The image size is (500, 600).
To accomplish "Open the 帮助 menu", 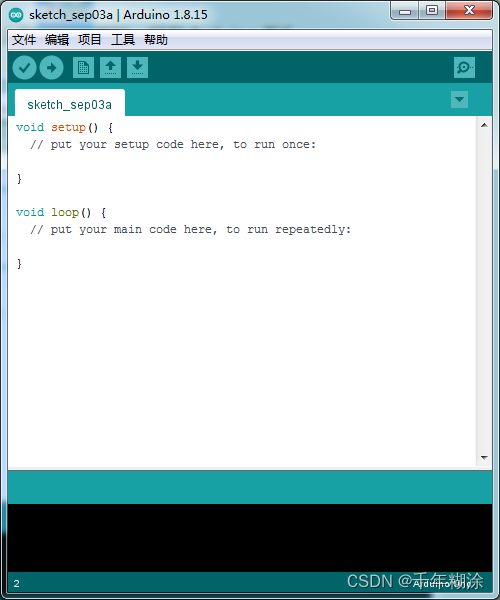I will point(156,39).
